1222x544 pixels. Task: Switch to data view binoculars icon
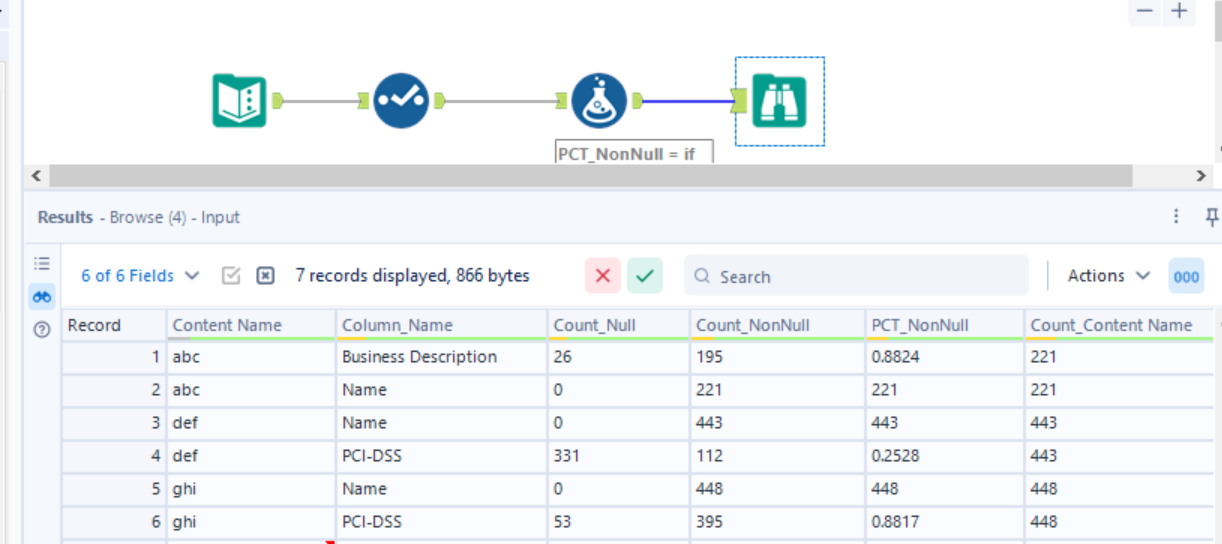coord(42,296)
